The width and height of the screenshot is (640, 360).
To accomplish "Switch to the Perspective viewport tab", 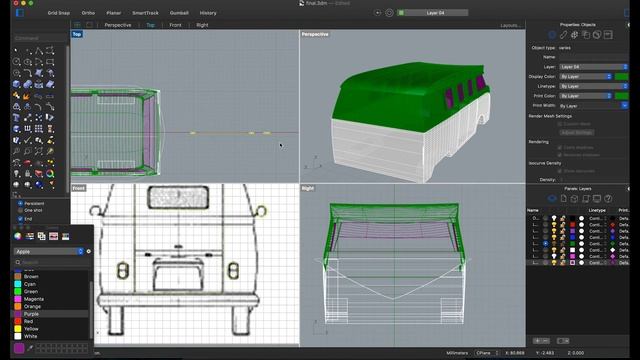I will pos(118,25).
